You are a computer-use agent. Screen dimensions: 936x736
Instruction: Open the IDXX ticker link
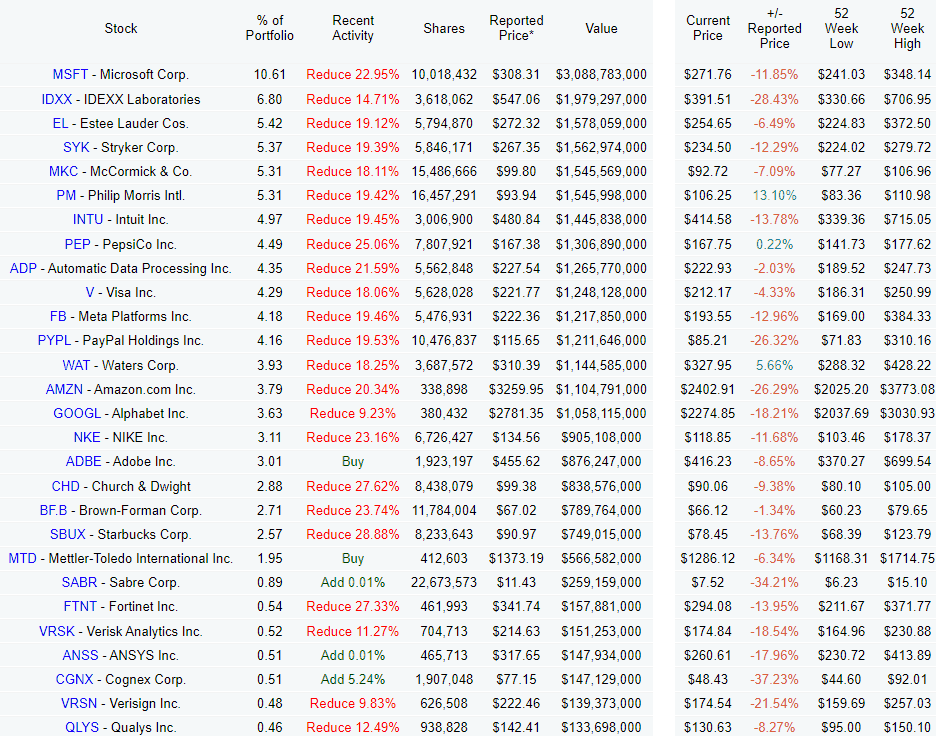(x=57, y=99)
